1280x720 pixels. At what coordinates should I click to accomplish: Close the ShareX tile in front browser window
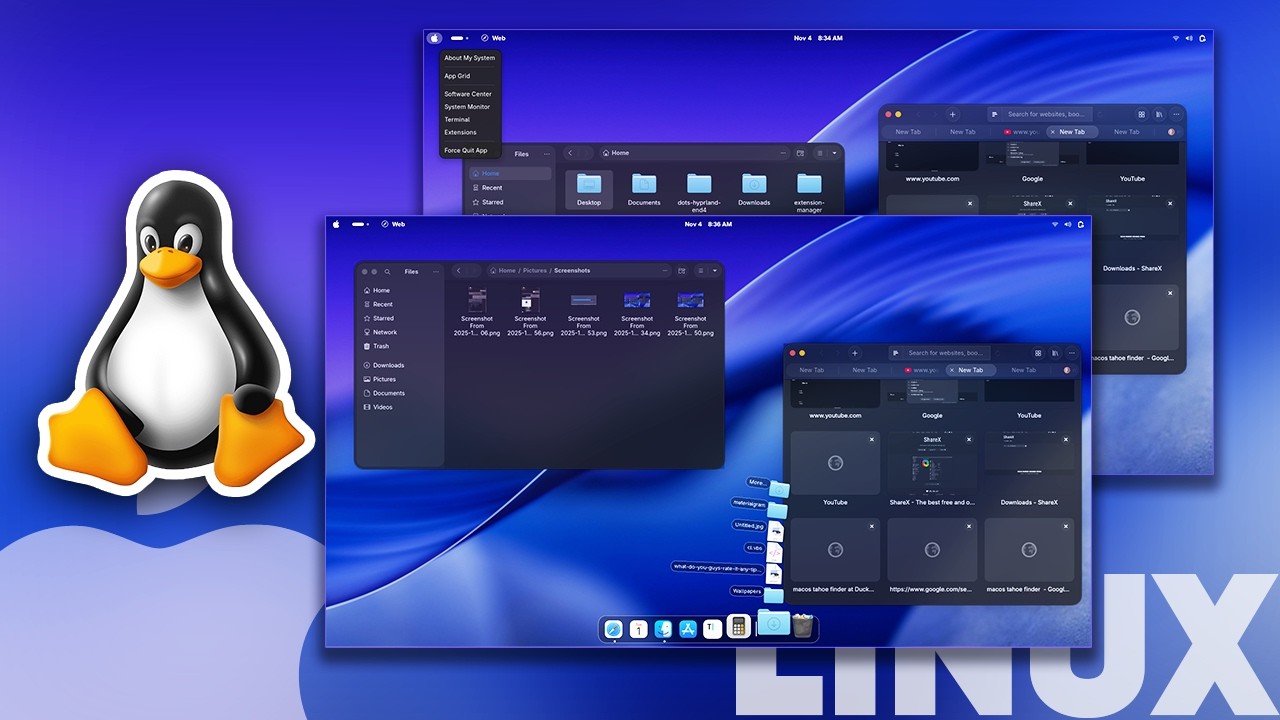pyautogui.click(x=969, y=439)
